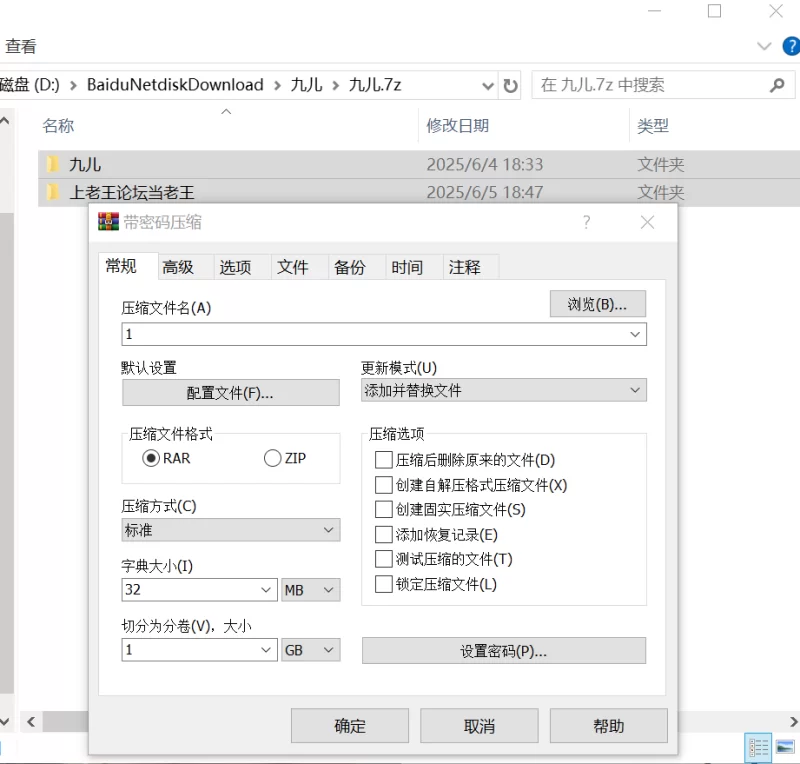Viewport: 800px width, 764px height.
Task: Click horizontal scrollbar left arrow in Explorer
Action: click(x=31, y=722)
